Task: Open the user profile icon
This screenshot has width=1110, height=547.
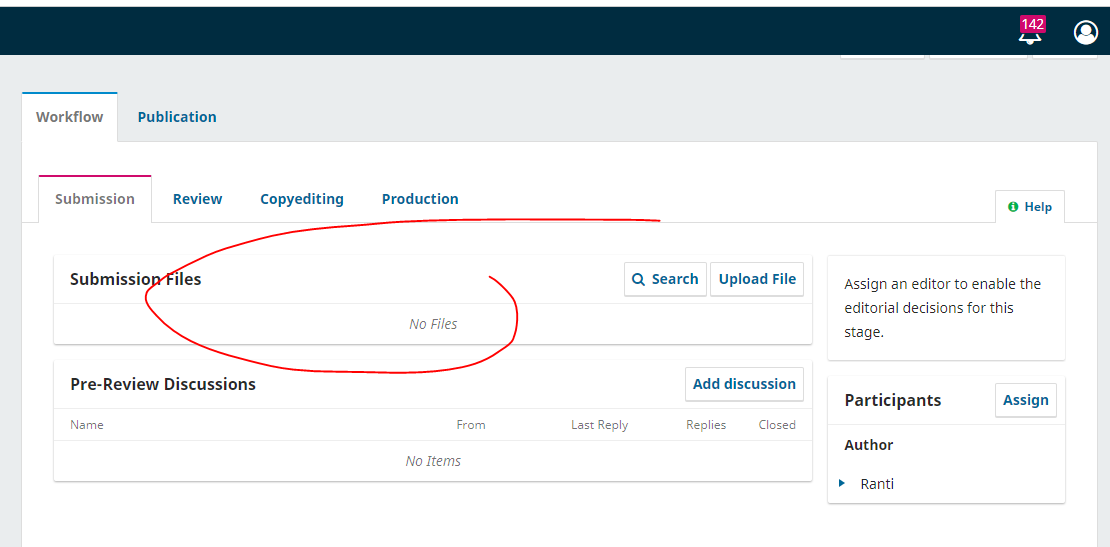Action: coord(1085,33)
